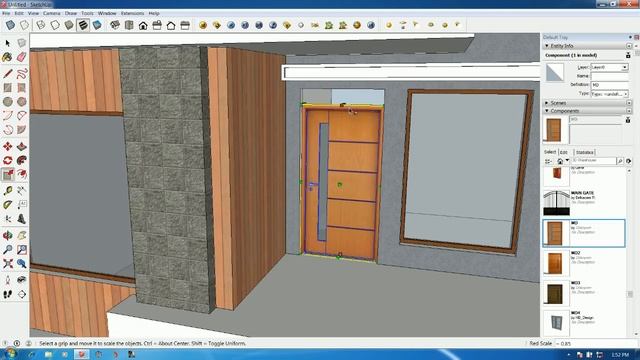The image size is (640, 360).
Task: Select the Pan hand tool
Action: (22, 236)
